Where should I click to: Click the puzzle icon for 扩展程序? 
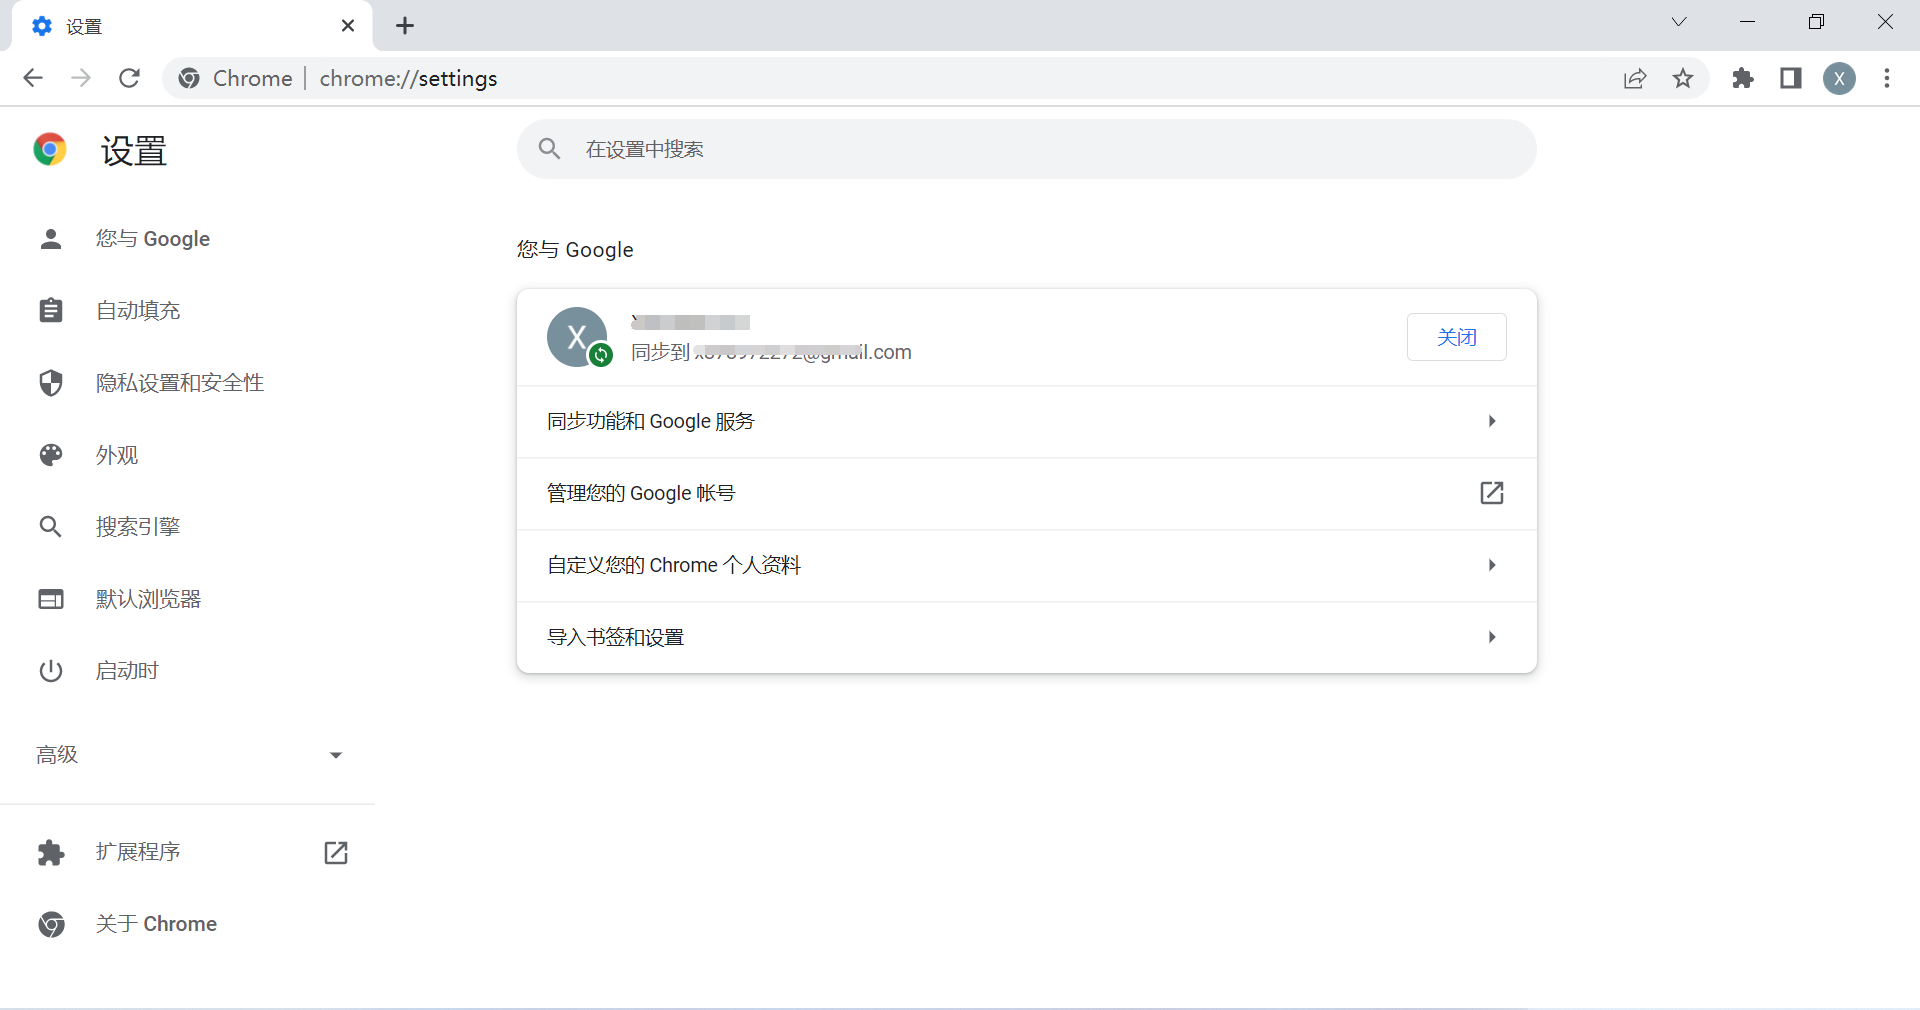pyautogui.click(x=51, y=853)
